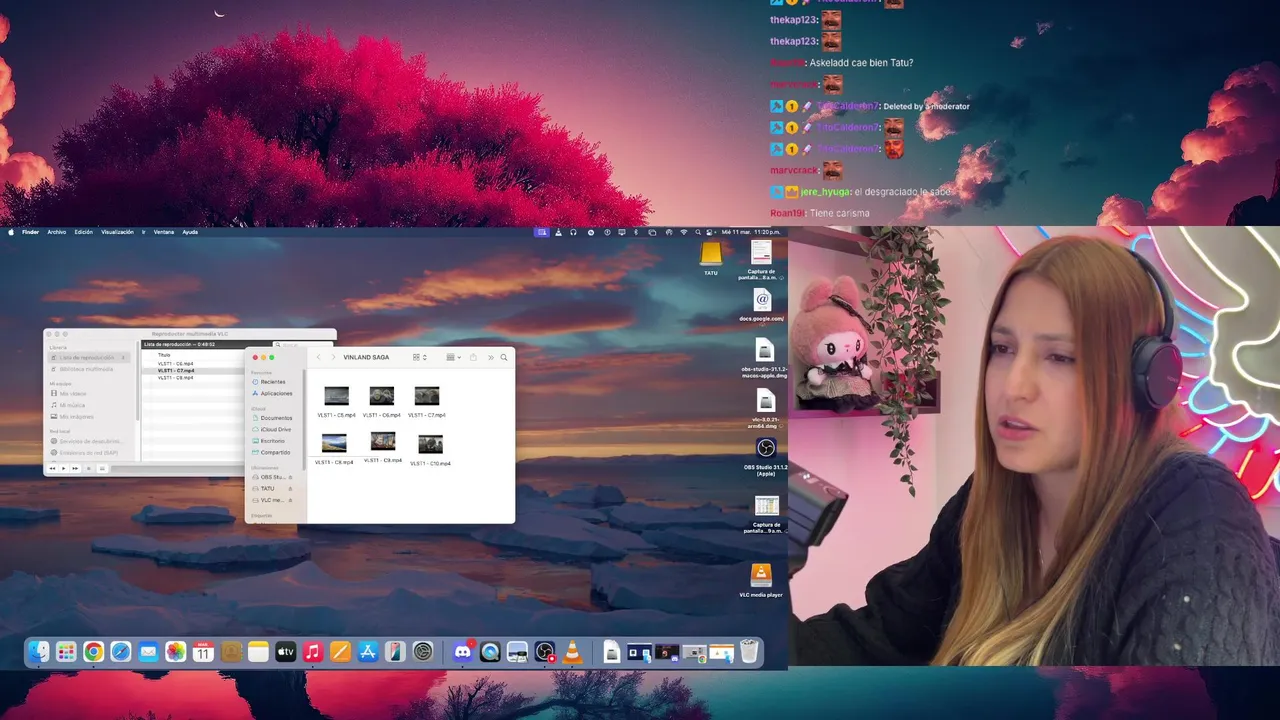The width and height of the screenshot is (1280, 720).
Task: Open VLST1 - C5.mp4 thumbnail in Finder
Action: (x=337, y=396)
